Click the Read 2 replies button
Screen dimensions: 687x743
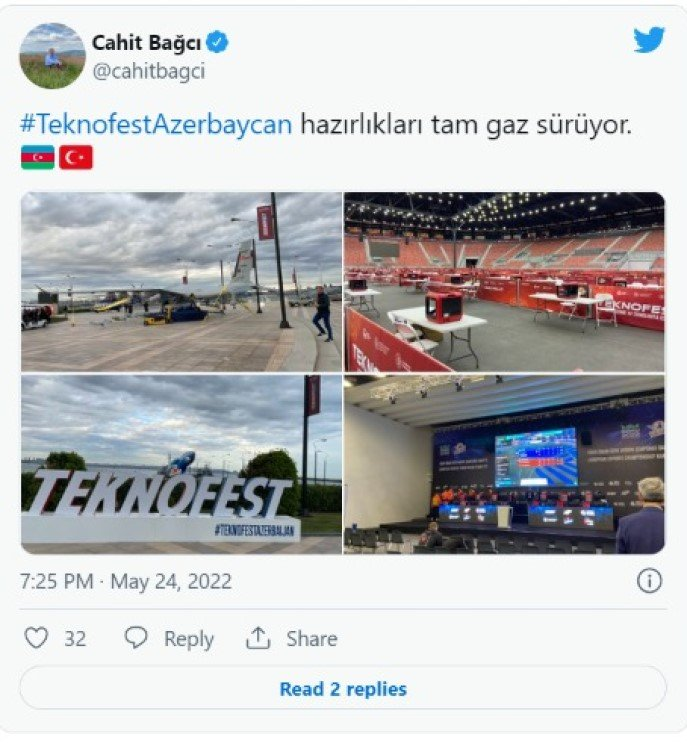click(343, 689)
